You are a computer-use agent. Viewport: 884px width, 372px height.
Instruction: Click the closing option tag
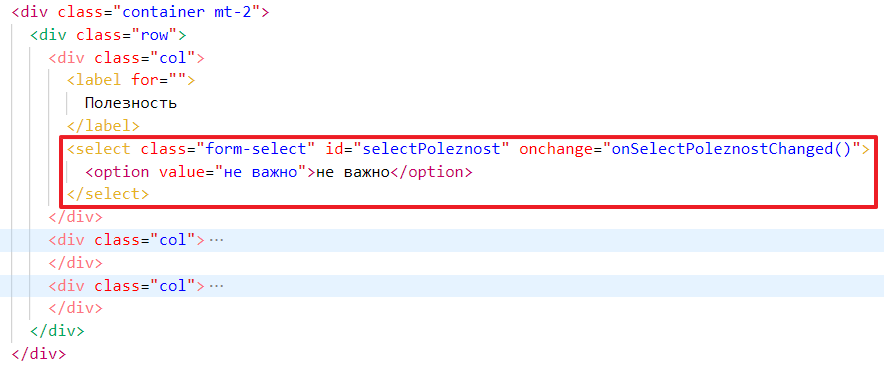(x=431, y=171)
